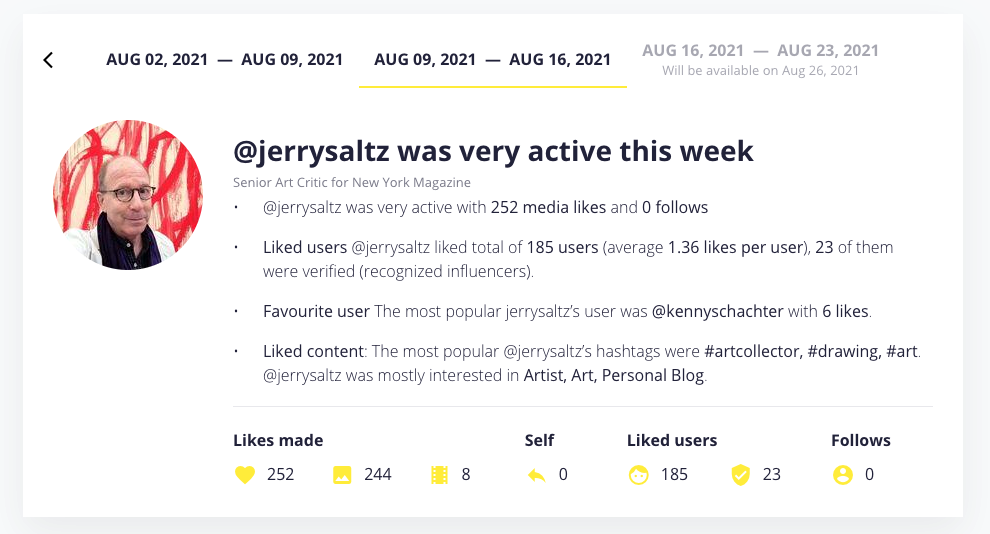The height and width of the screenshot is (534, 990).
Task: Click the @jerrysaltz heading title
Action: pyautogui.click(x=493, y=151)
